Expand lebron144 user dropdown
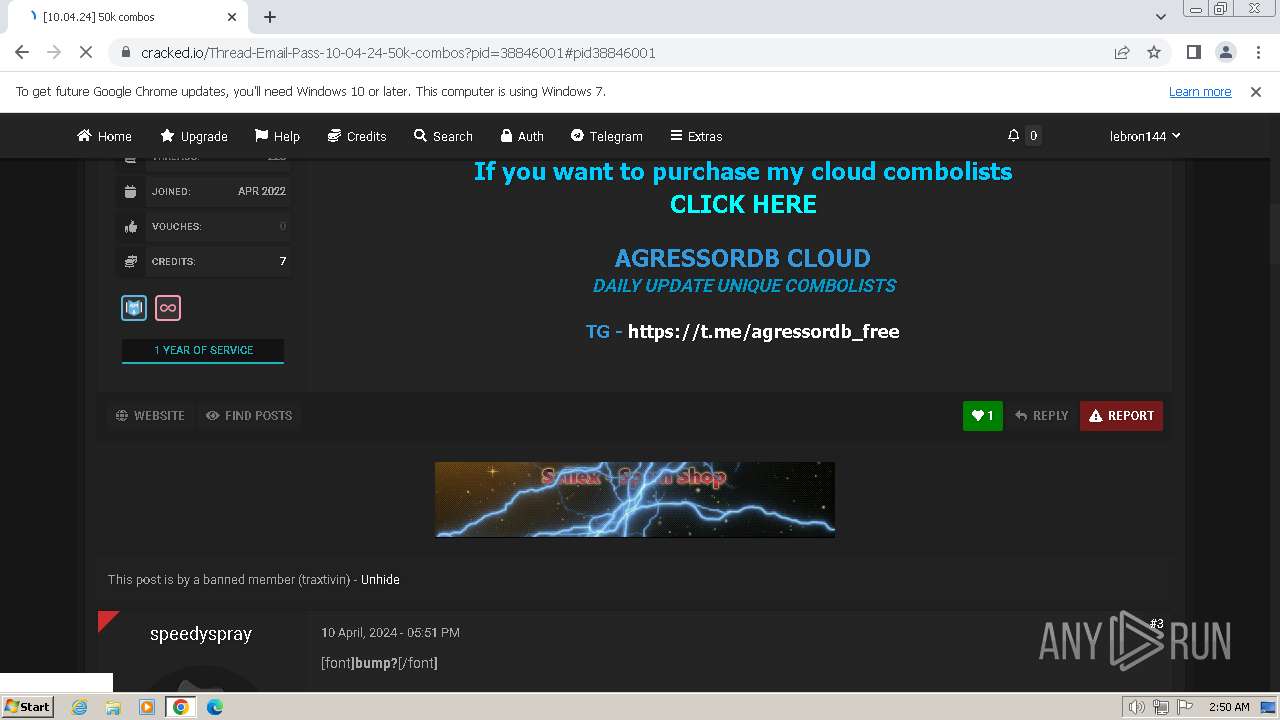Screen dimensions: 1280x720 (1145, 136)
